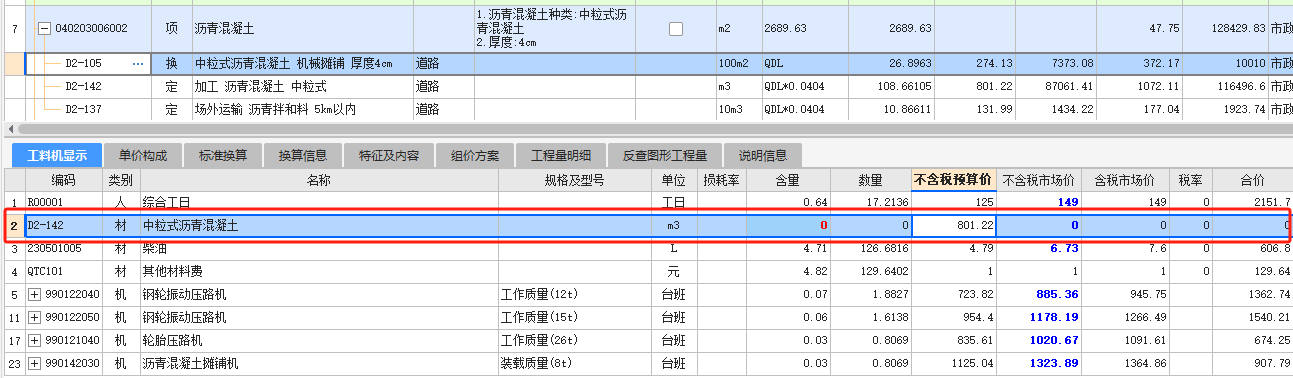Click the red 0 含量 cell of D2-142

[x=787, y=226]
